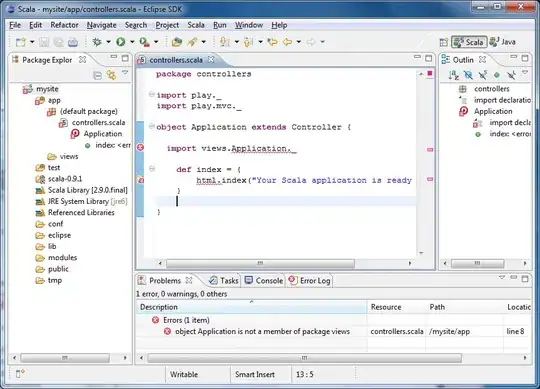Toggle alphabetical Sort in Outline view
This screenshot has height=389, width=540.
(x=454, y=75)
